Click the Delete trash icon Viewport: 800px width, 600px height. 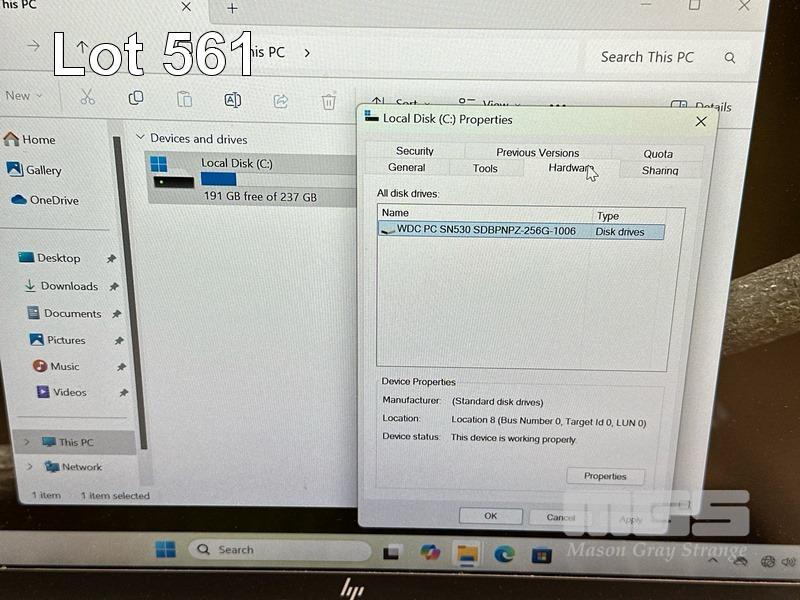point(328,101)
